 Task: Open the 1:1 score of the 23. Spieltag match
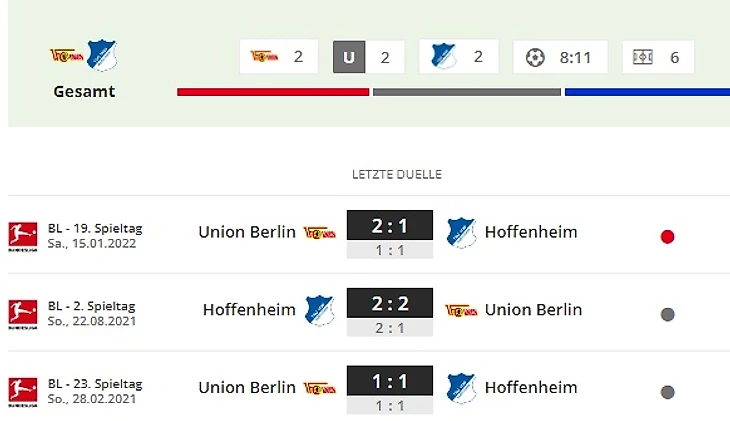[x=389, y=382]
